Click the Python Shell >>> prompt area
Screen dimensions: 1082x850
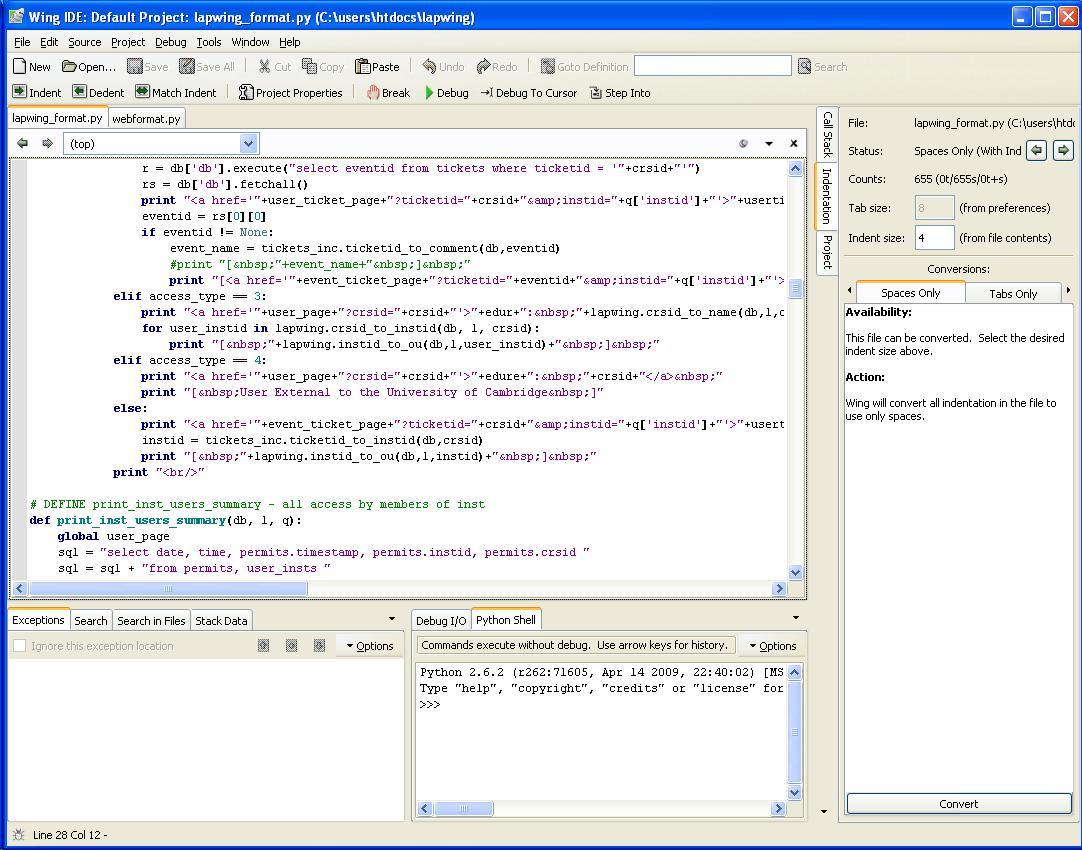429,704
